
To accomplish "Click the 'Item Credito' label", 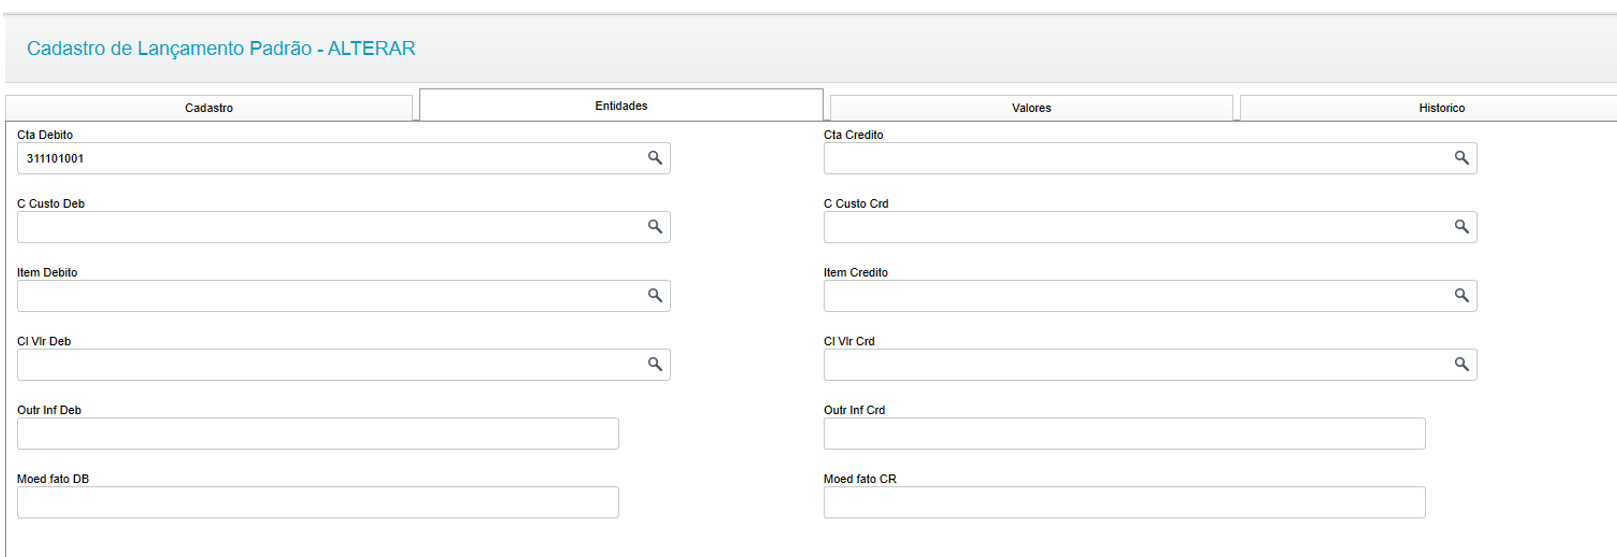I will (856, 273).
